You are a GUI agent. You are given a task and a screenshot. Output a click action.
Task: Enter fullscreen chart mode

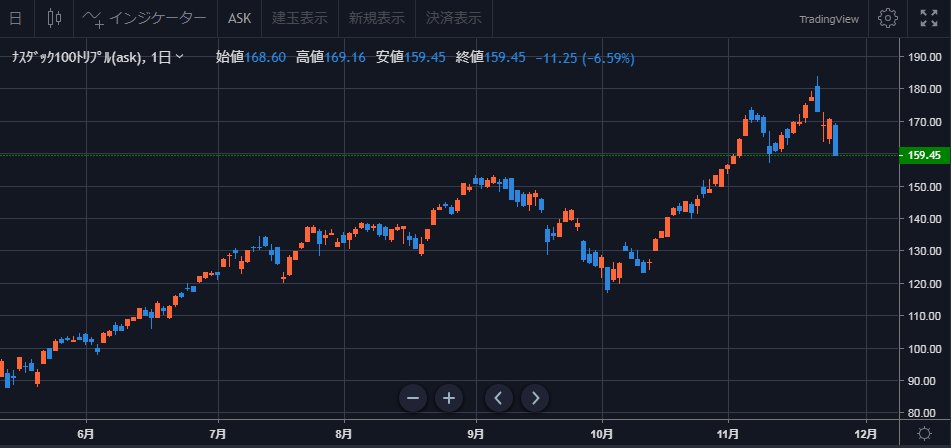(929, 18)
